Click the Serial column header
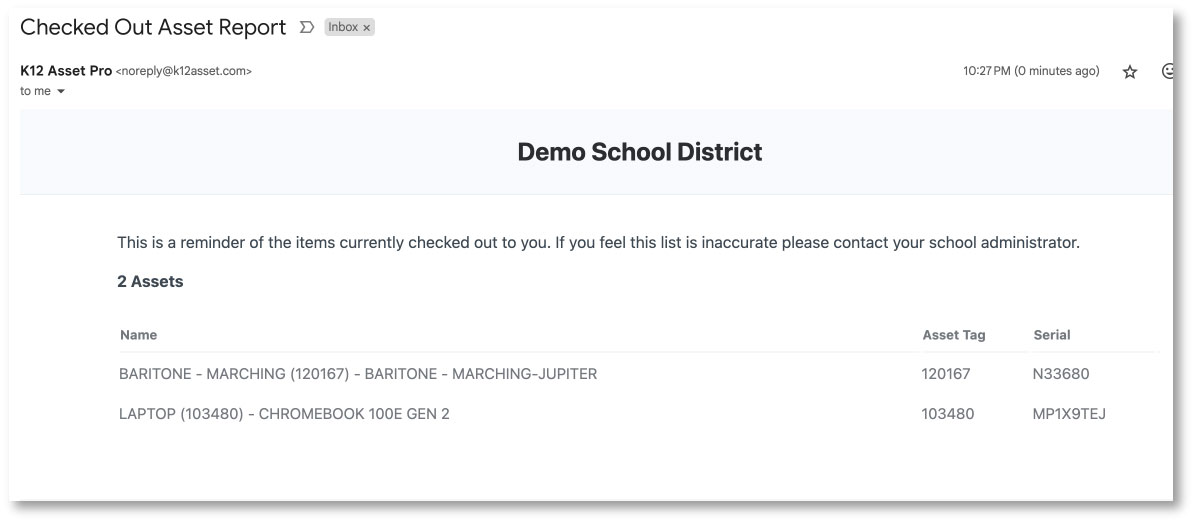Image resolution: width=1195 pixels, height=523 pixels. 1051,335
